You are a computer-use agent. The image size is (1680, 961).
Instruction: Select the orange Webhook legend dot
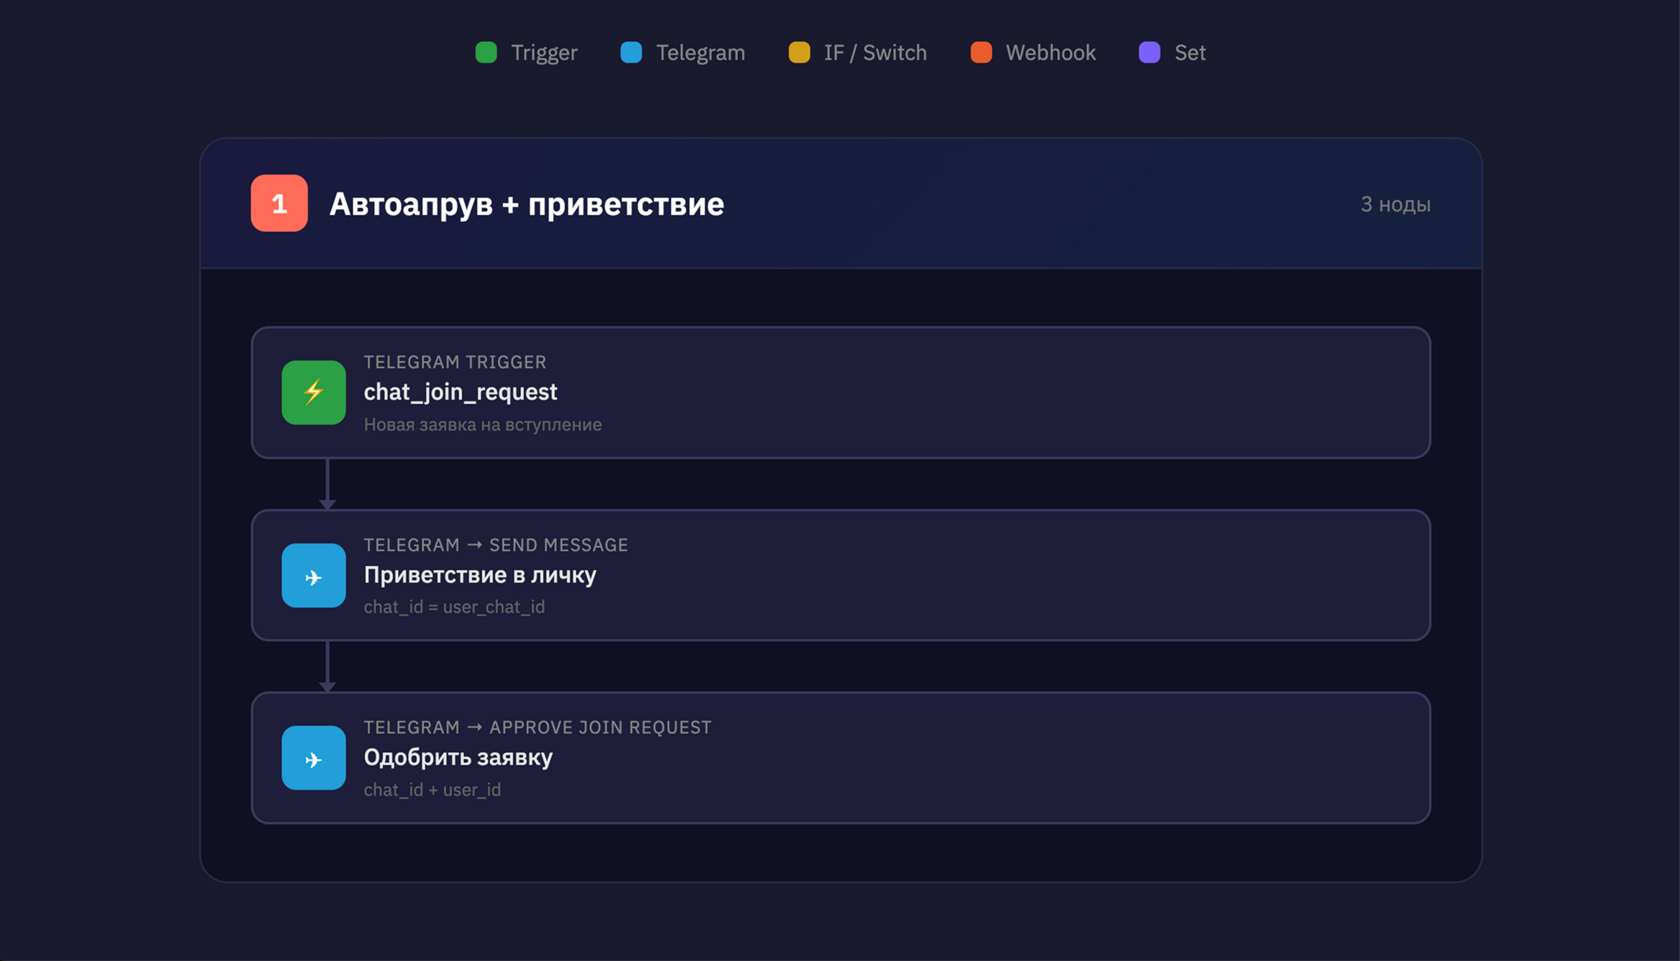pos(980,52)
